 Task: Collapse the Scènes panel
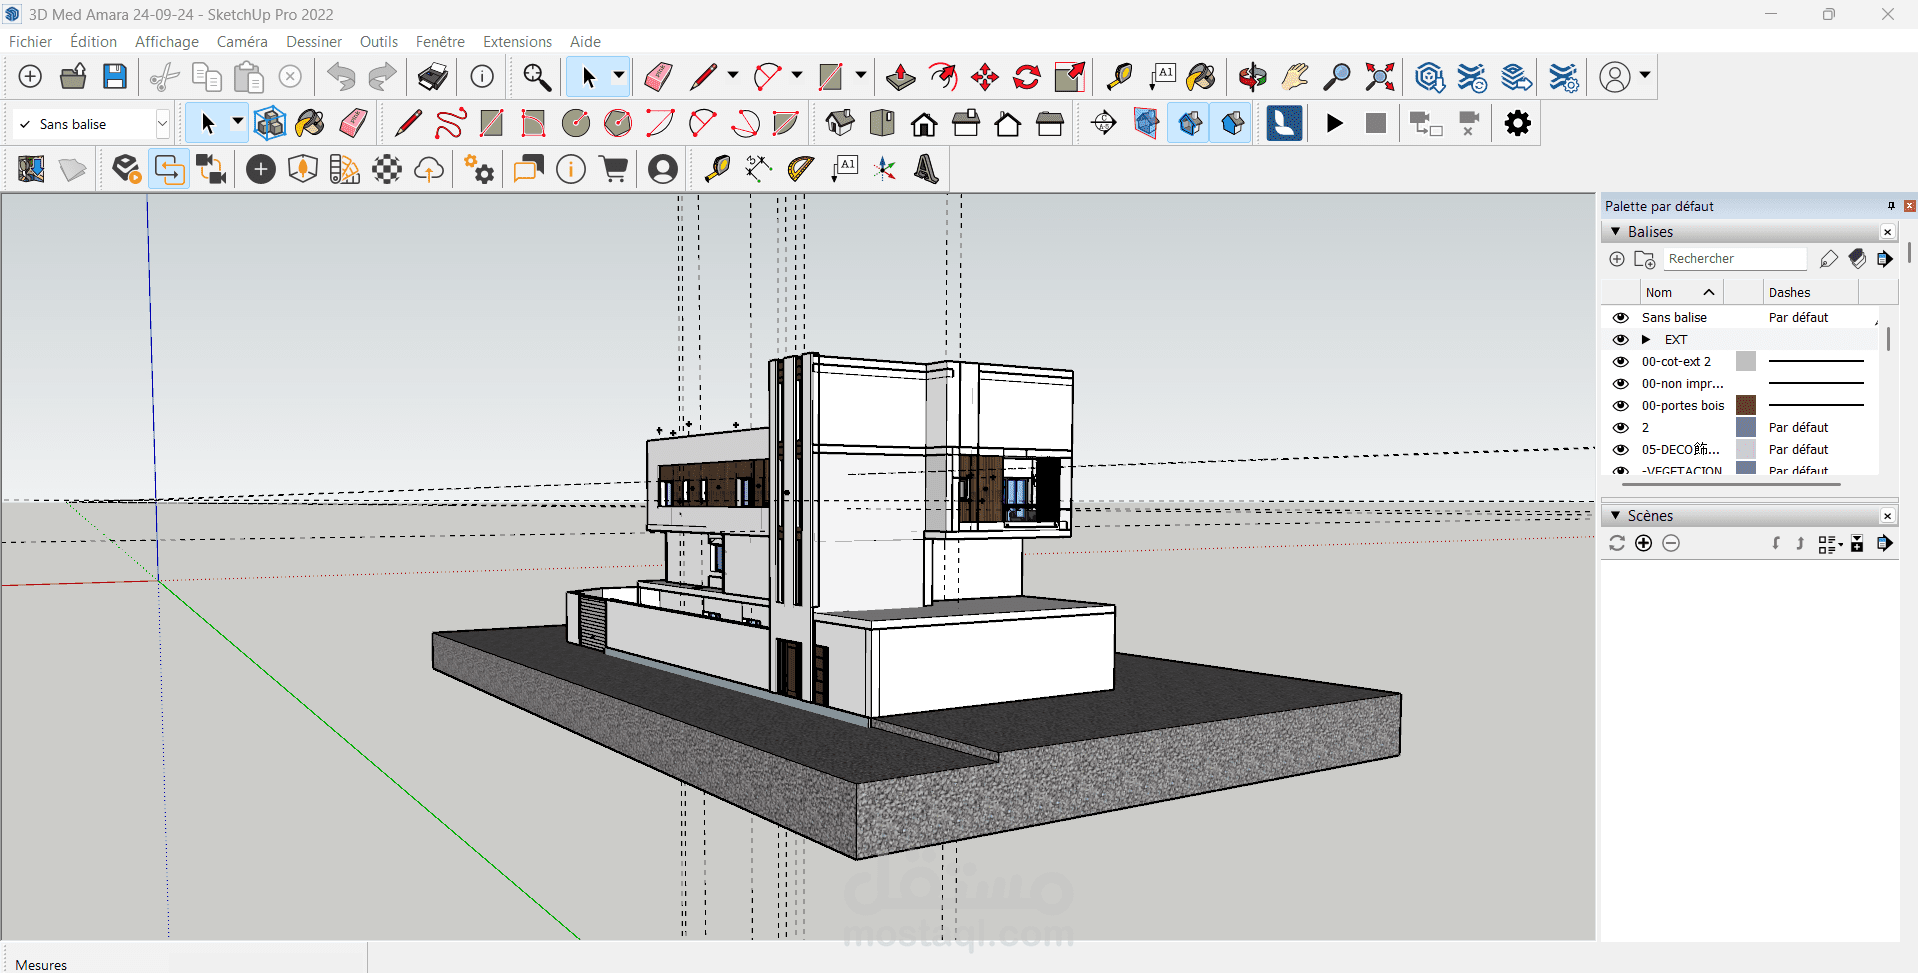click(x=1615, y=516)
